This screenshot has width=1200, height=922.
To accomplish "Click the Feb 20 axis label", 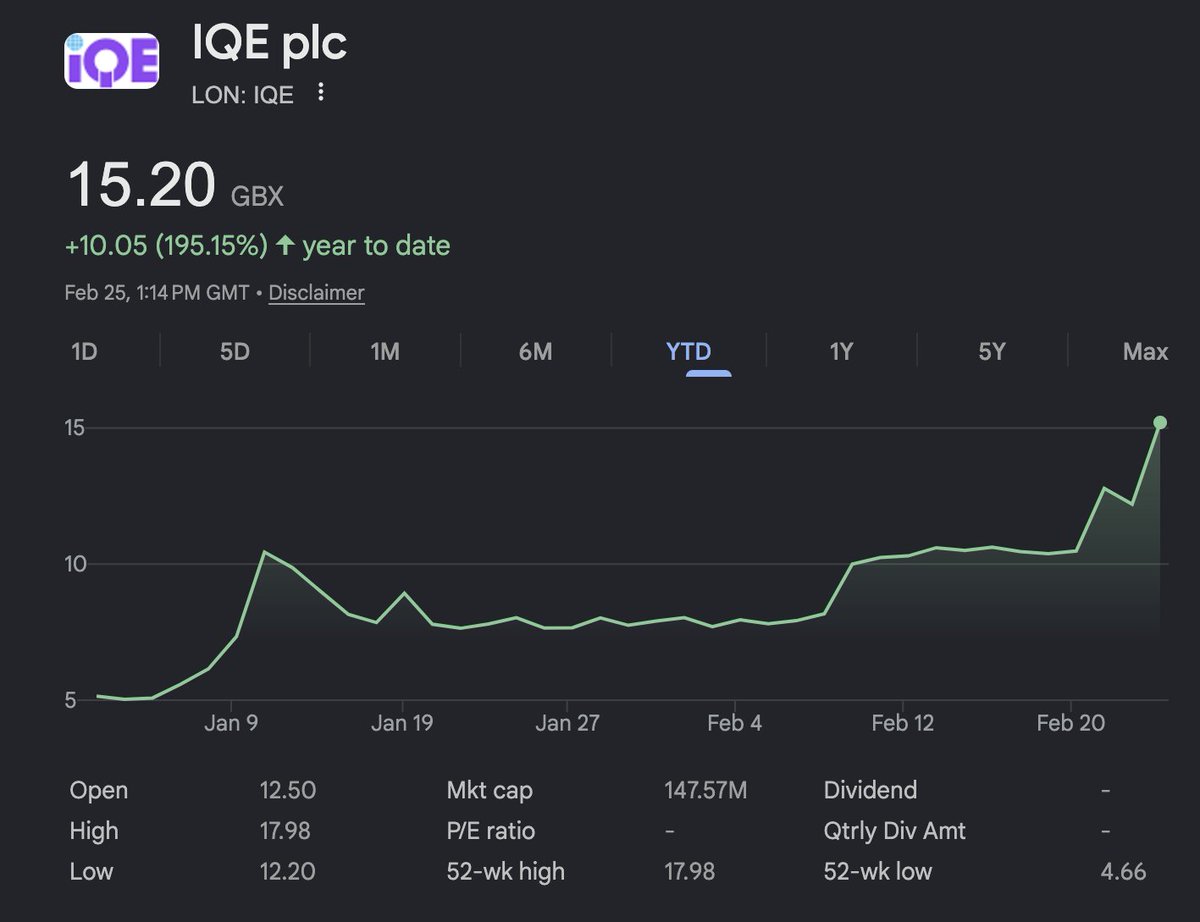I will pyautogui.click(x=1070, y=723).
